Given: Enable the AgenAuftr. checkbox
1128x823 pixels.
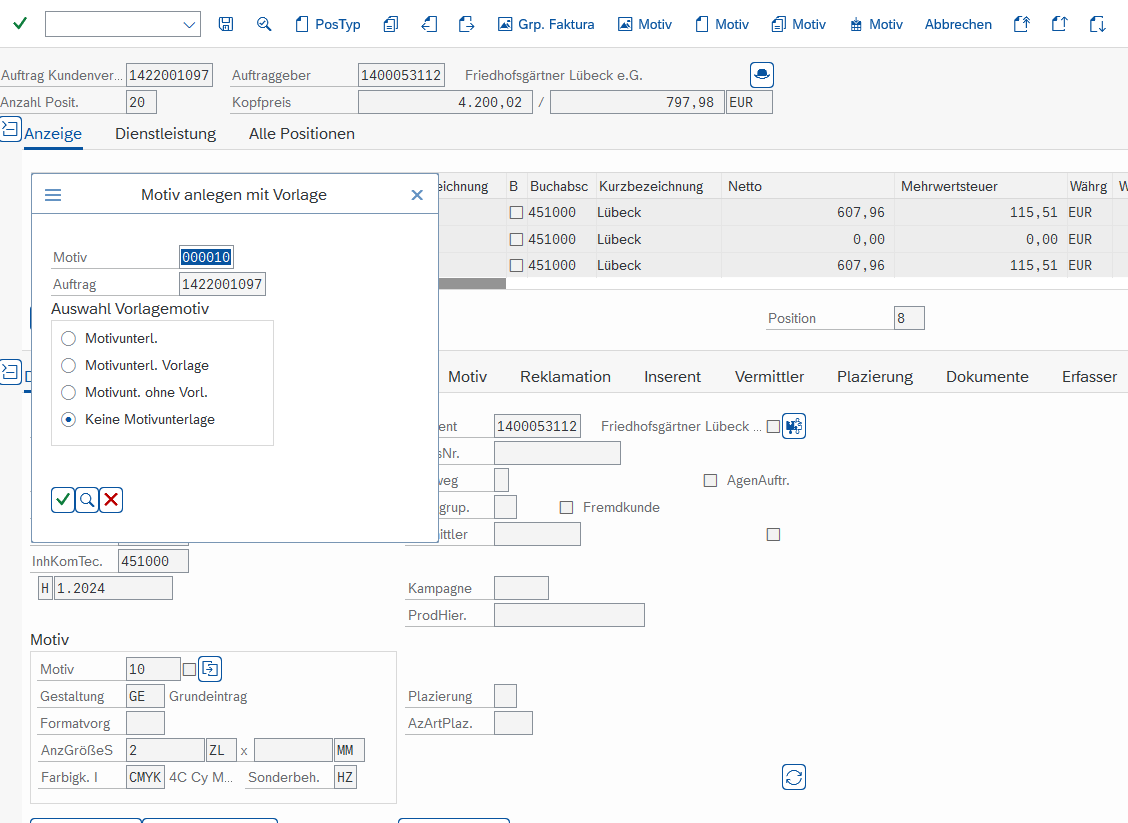Looking at the screenshot, I should pos(710,481).
